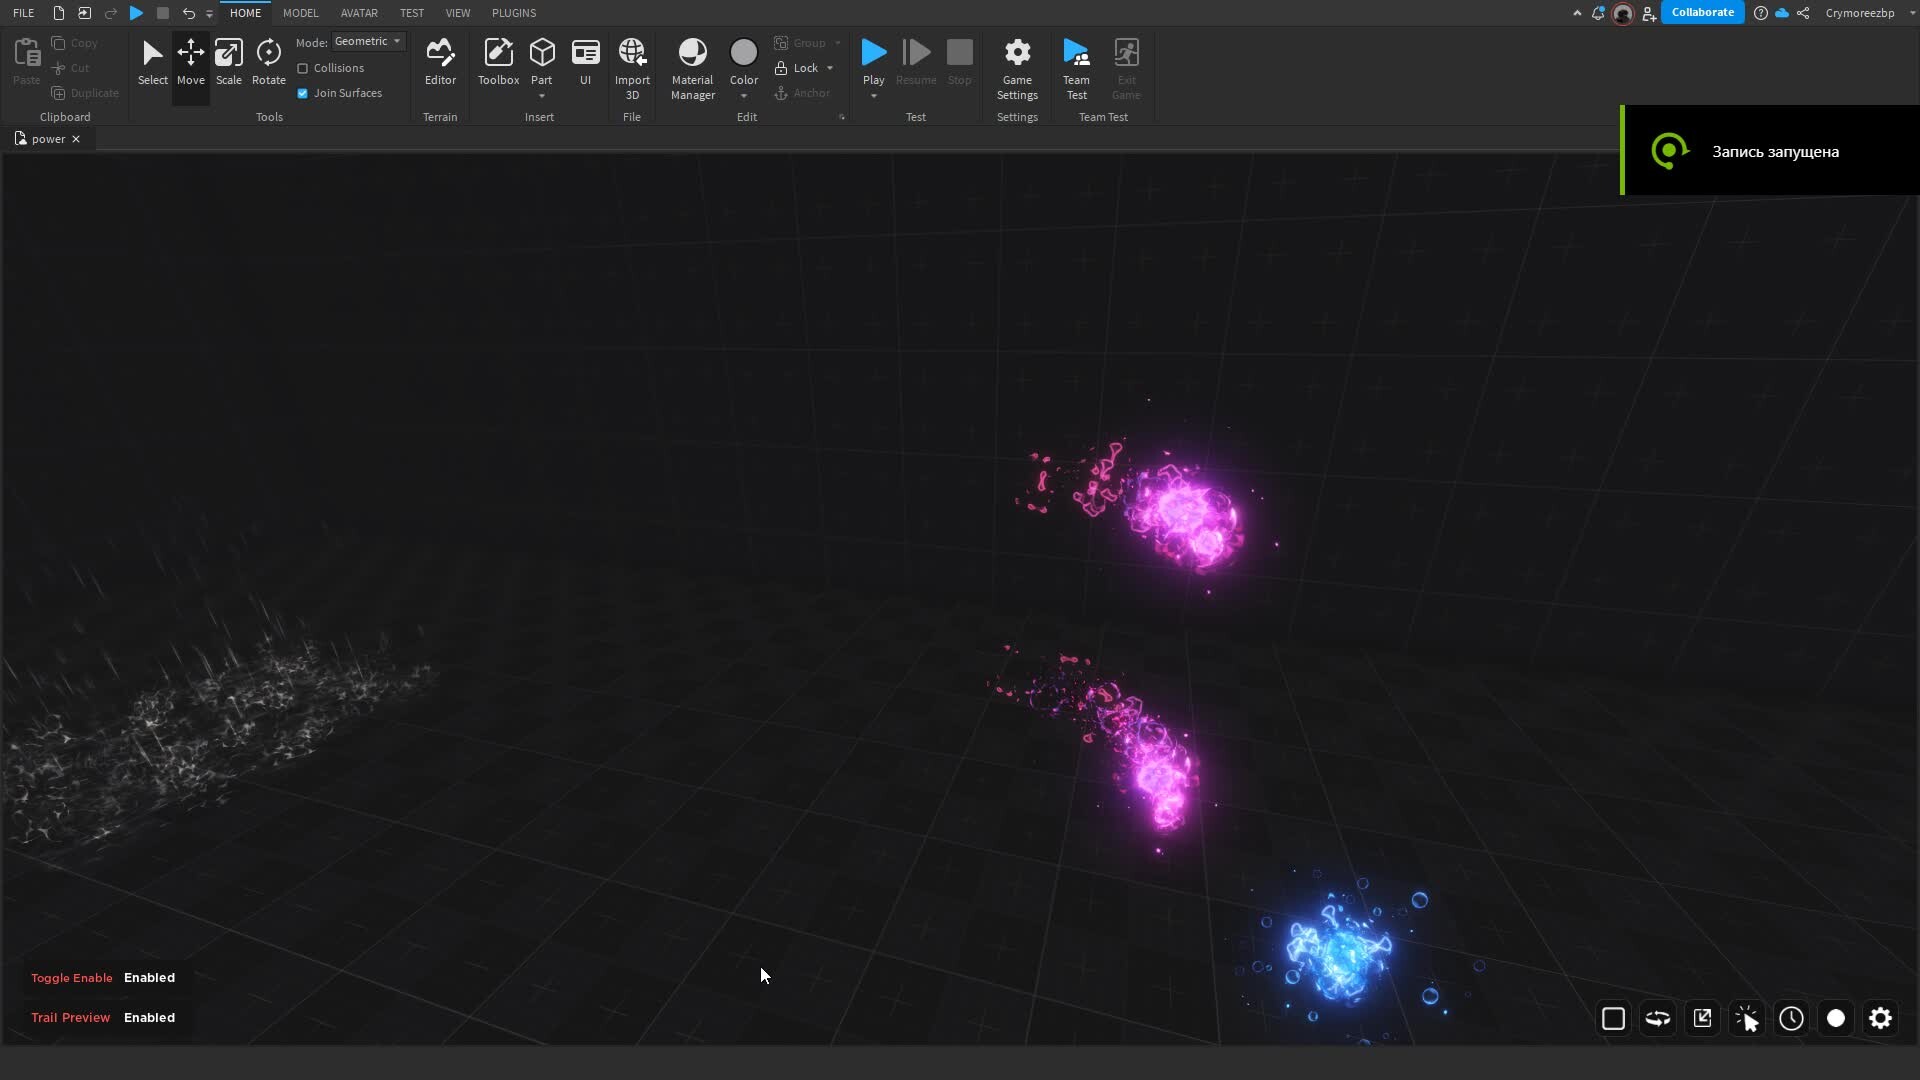Image resolution: width=1920 pixels, height=1080 pixels.
Task: Activate the Rotate tool
Action: 268,60
